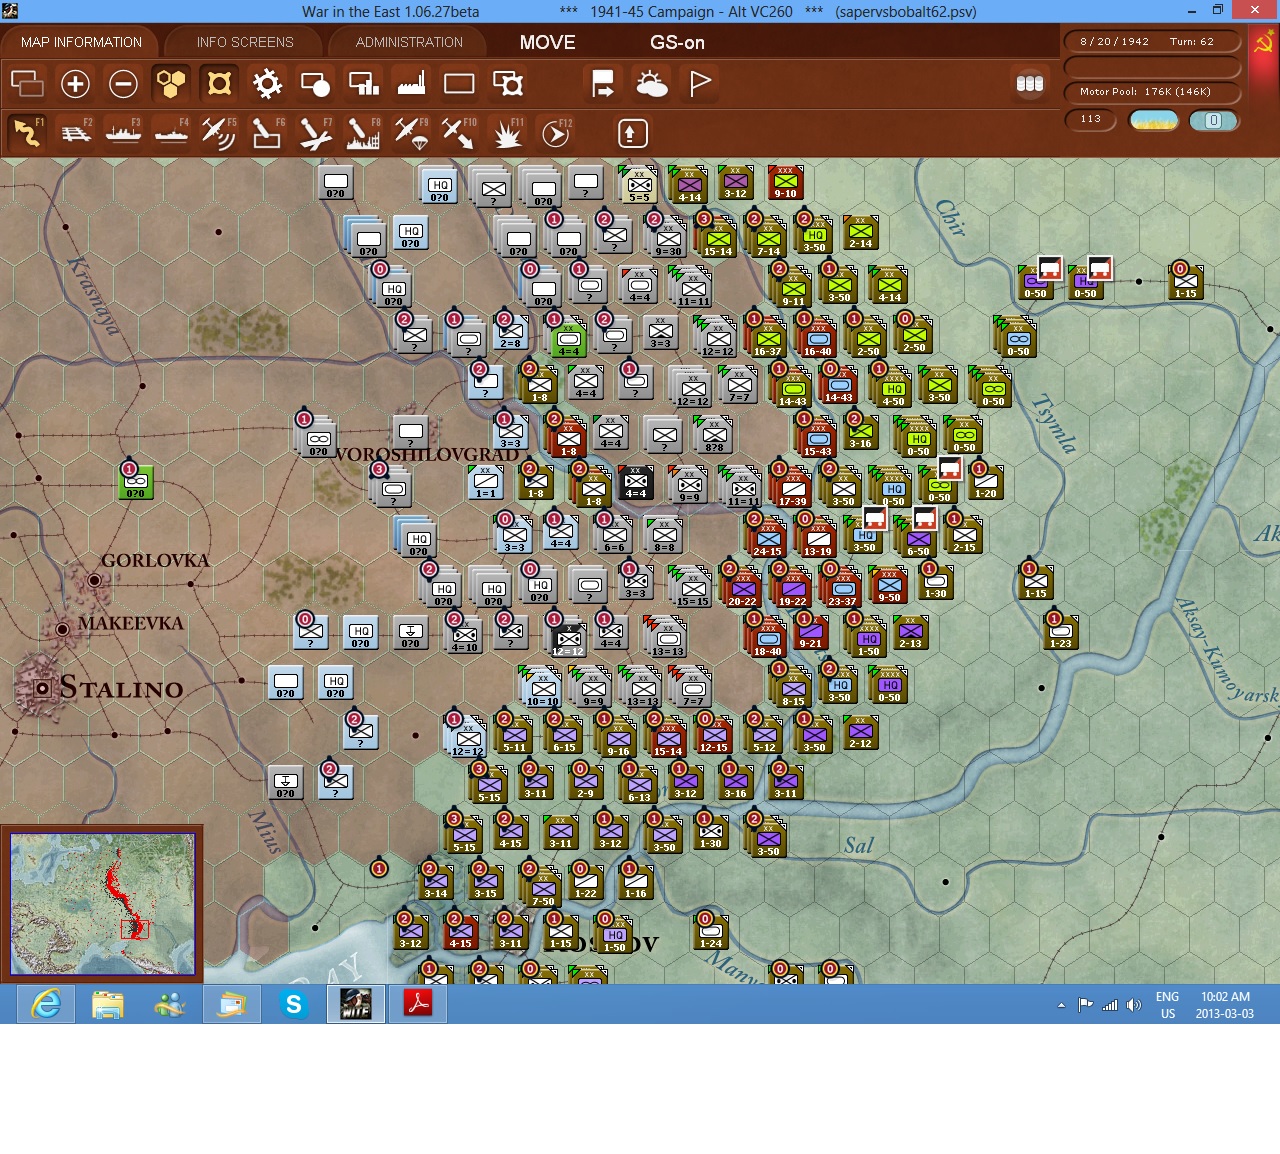Select the red unit labeled 9-10
The image size is (1280, 1154).
pos(785,183)
